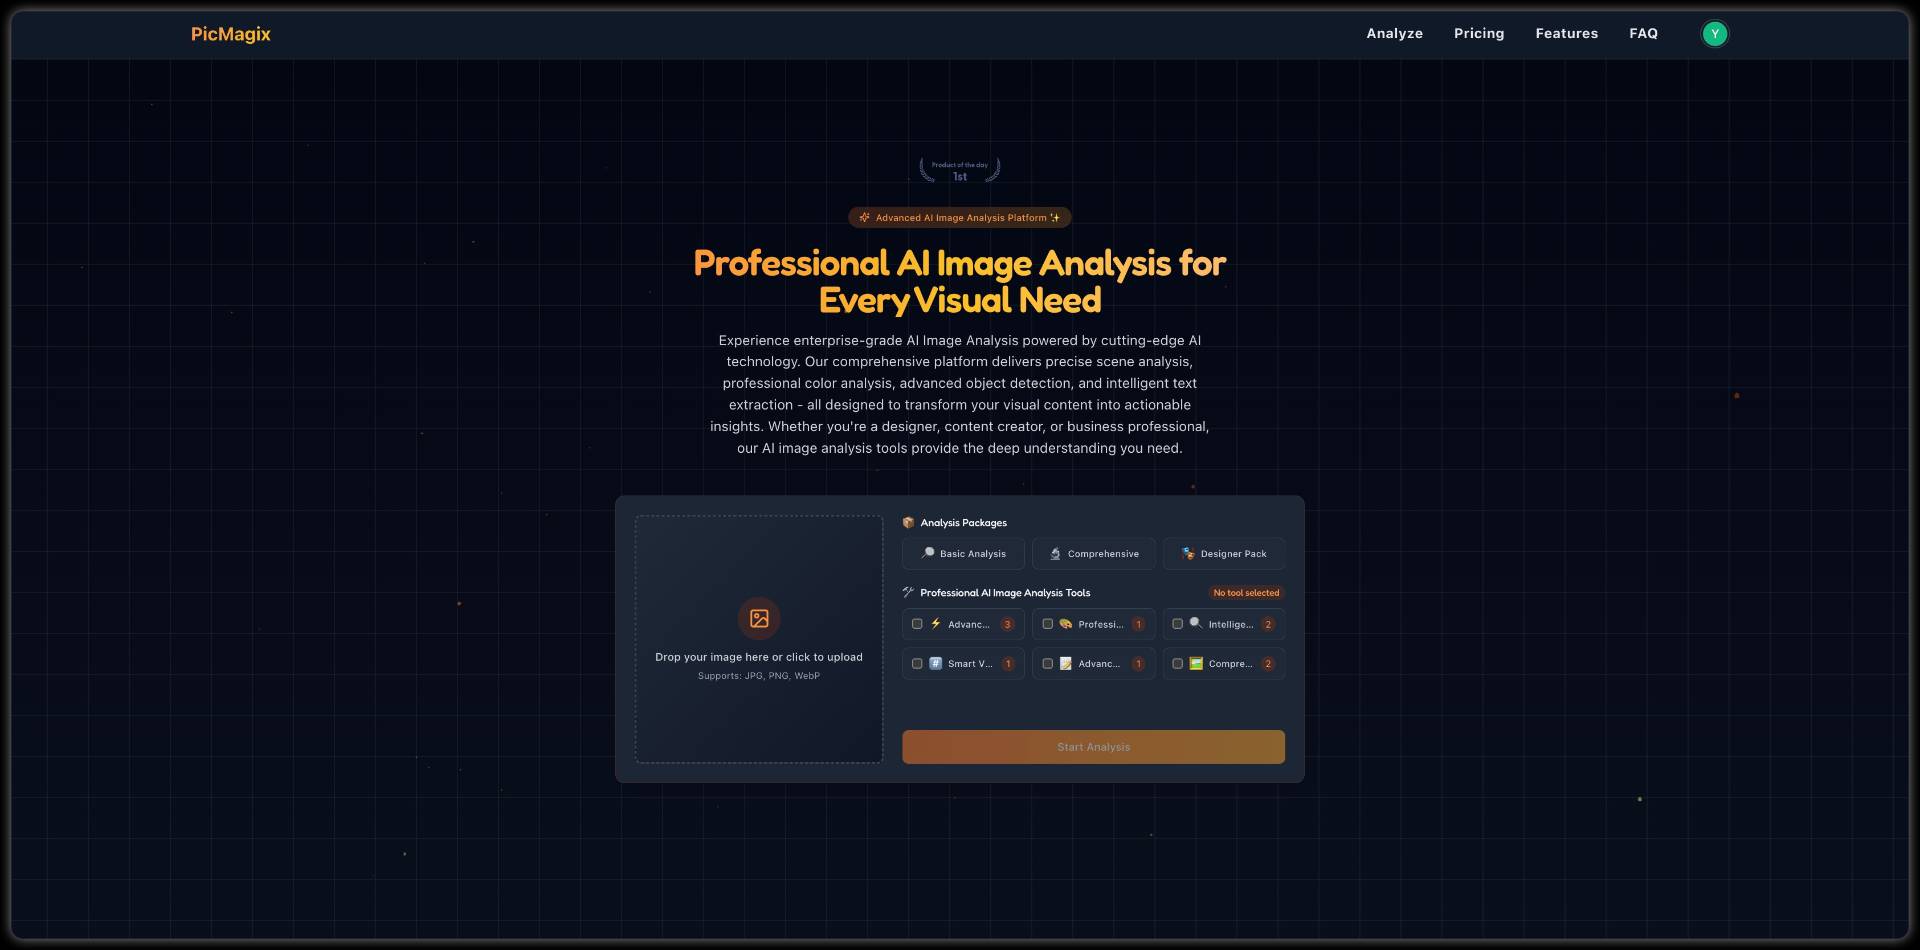Go to the Features nav link
1920x950 pixels.
[x=1566, y=34]
